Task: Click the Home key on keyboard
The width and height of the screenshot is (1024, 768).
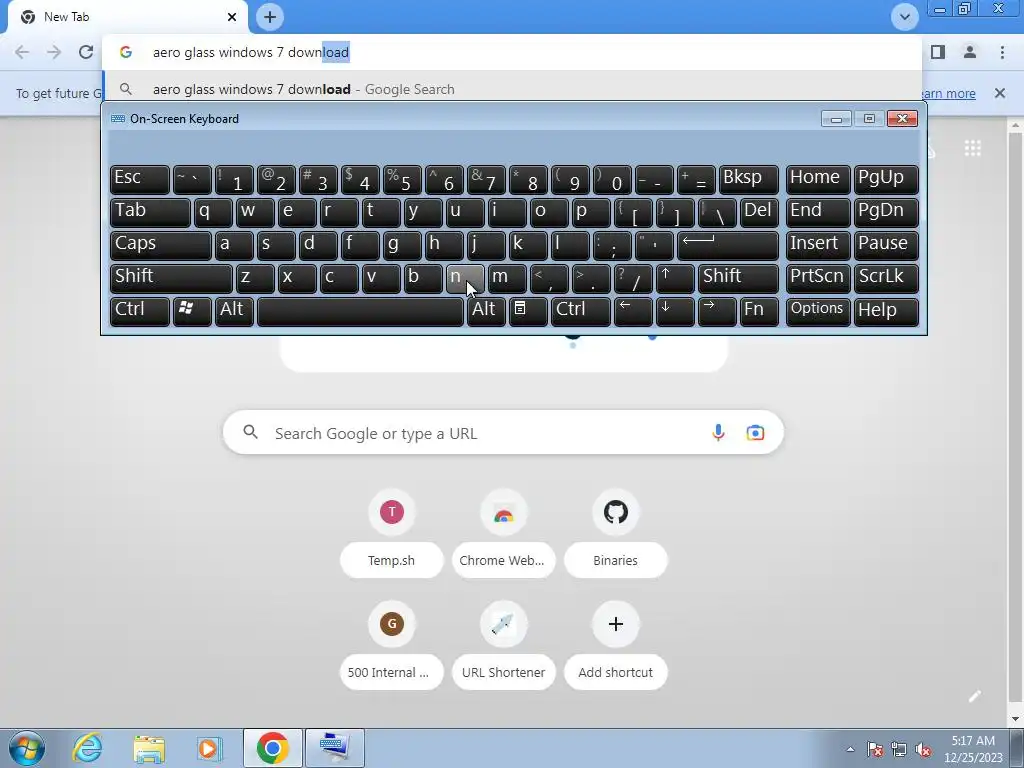Action: pyautogui.click(x=818, y=178)
